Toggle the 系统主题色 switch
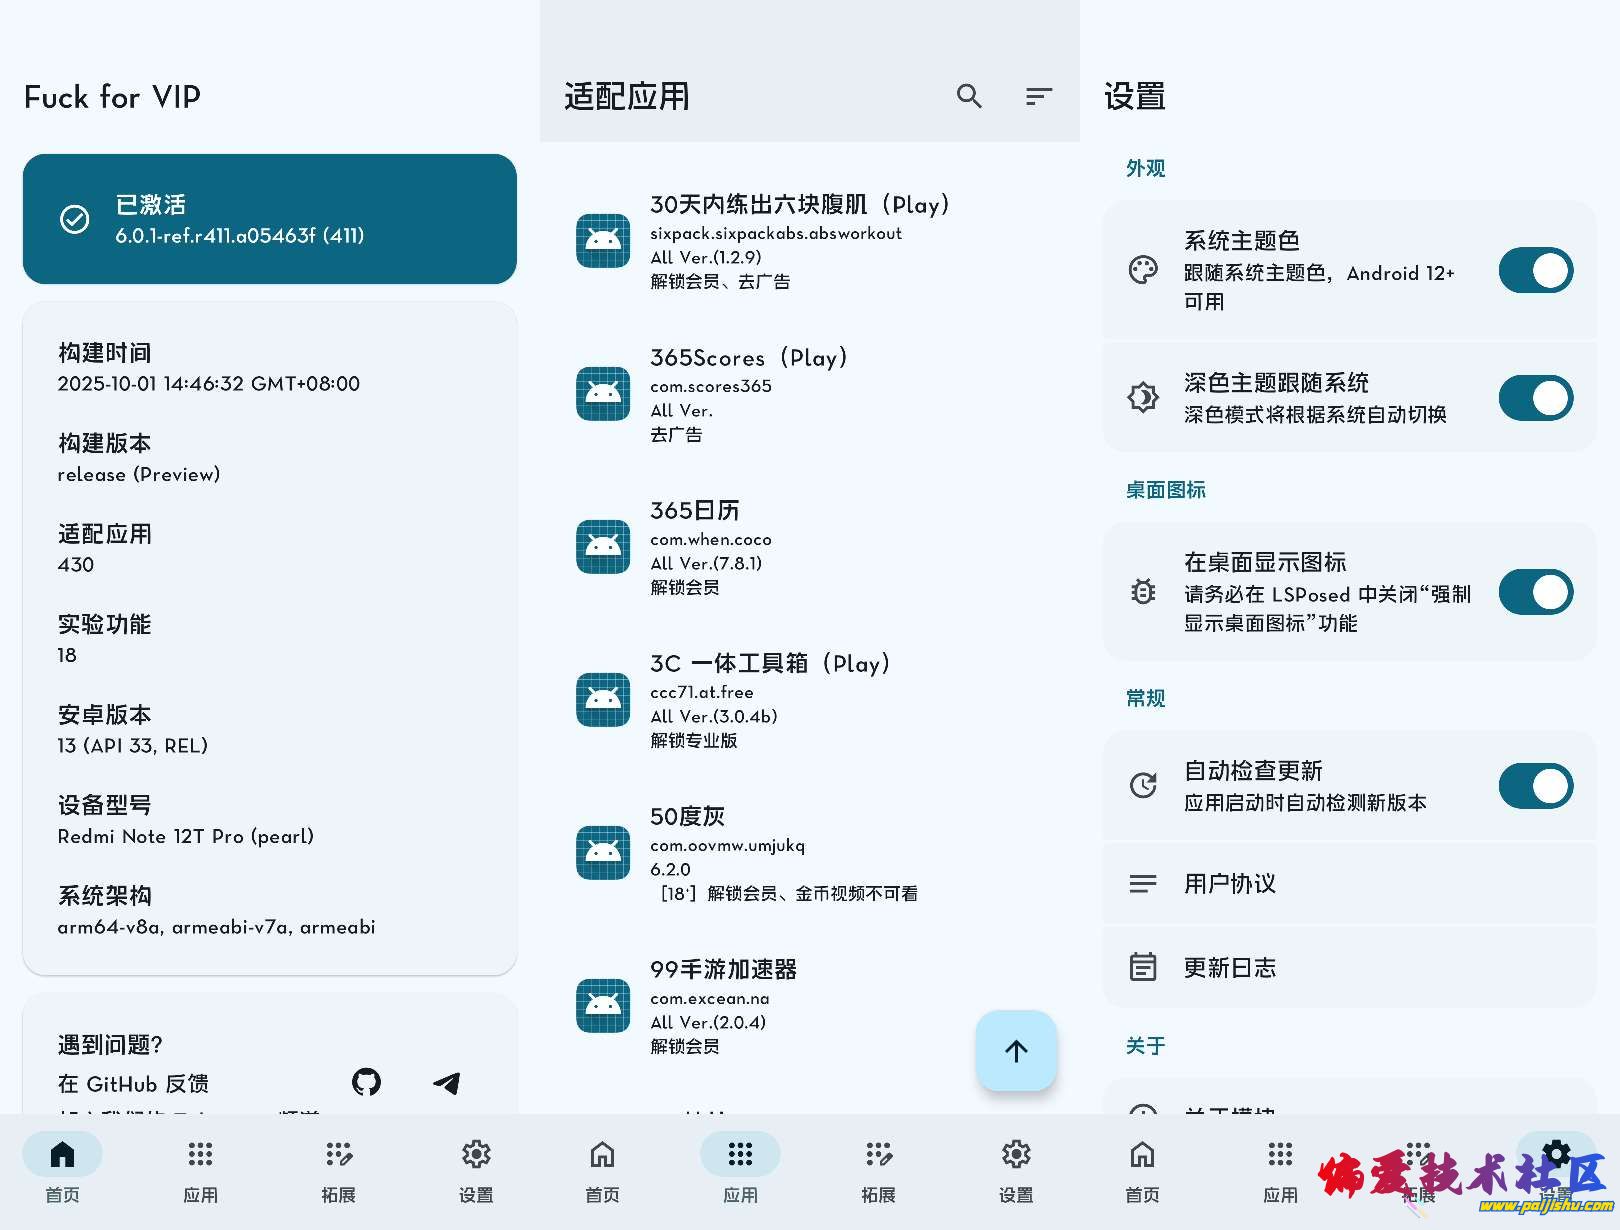1620x1230 pixels. (x=1535, y=271)
